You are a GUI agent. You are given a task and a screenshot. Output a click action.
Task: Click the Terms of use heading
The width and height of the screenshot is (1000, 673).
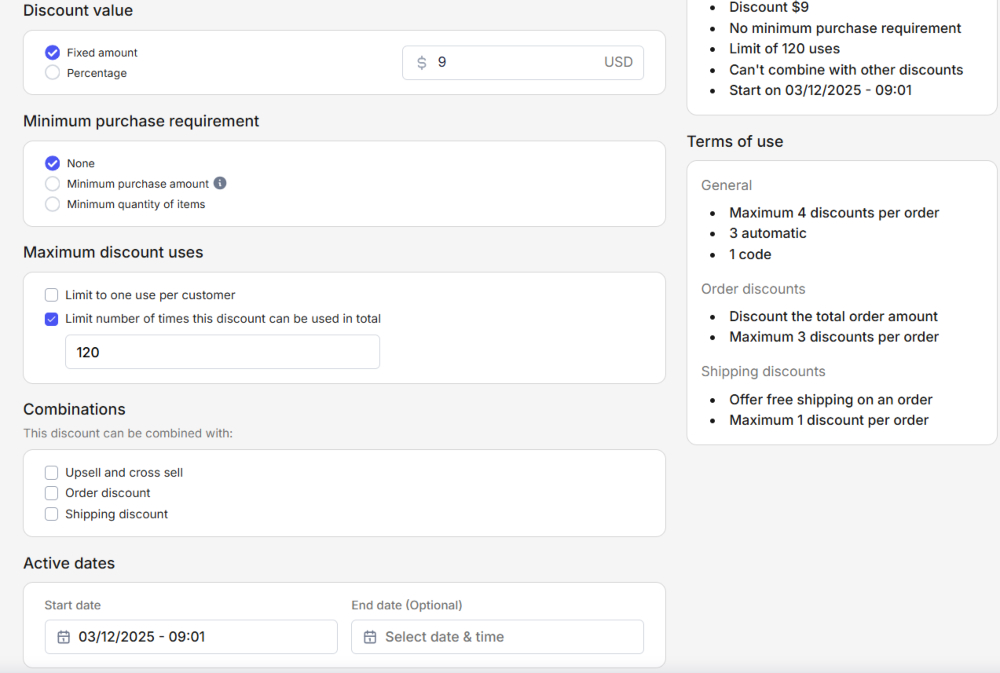(x=735, y=142)
